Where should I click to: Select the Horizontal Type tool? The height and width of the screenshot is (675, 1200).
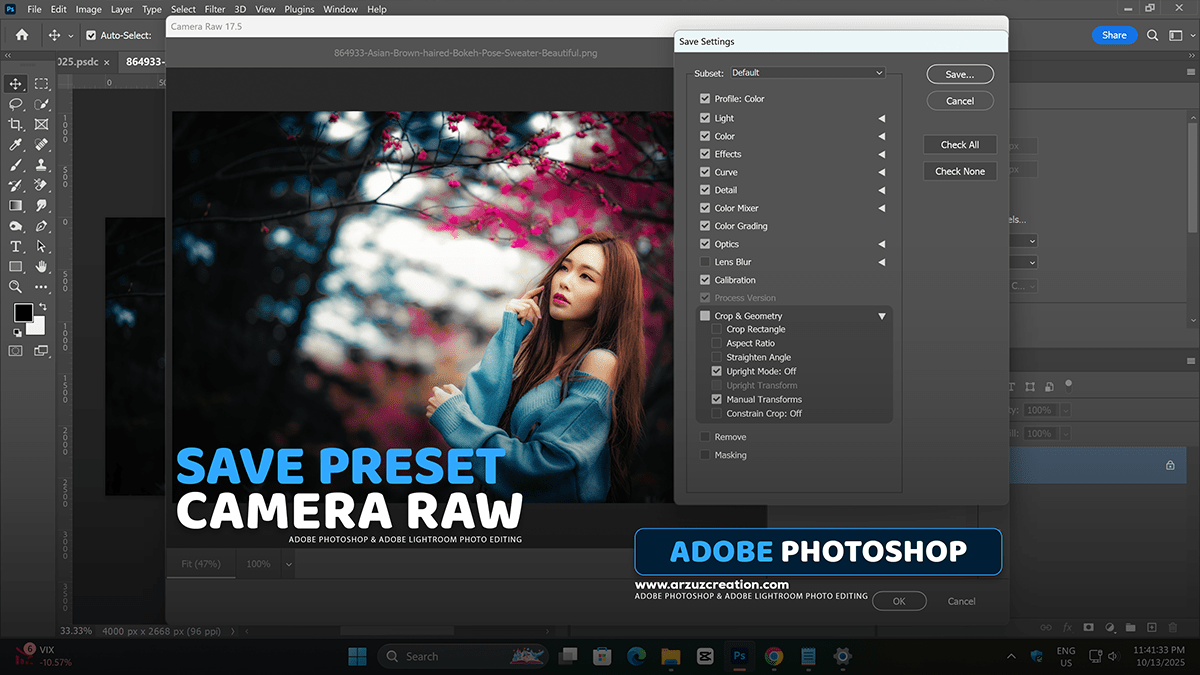pos(15,246)
